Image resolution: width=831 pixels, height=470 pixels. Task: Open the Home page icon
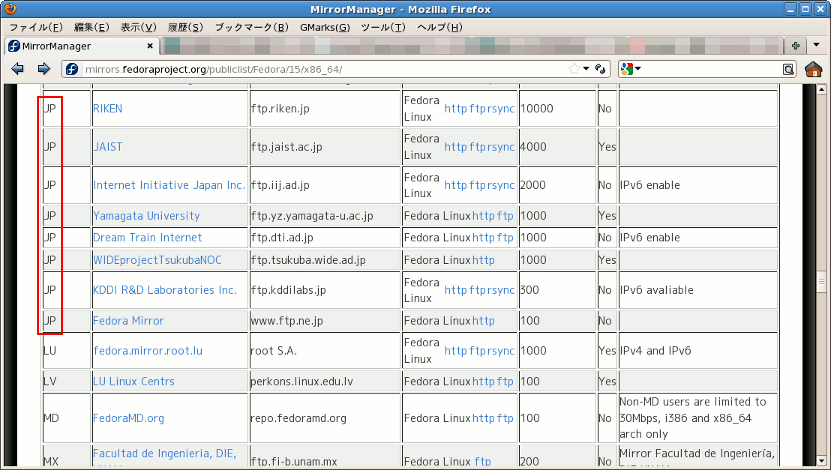click(813, 69)
